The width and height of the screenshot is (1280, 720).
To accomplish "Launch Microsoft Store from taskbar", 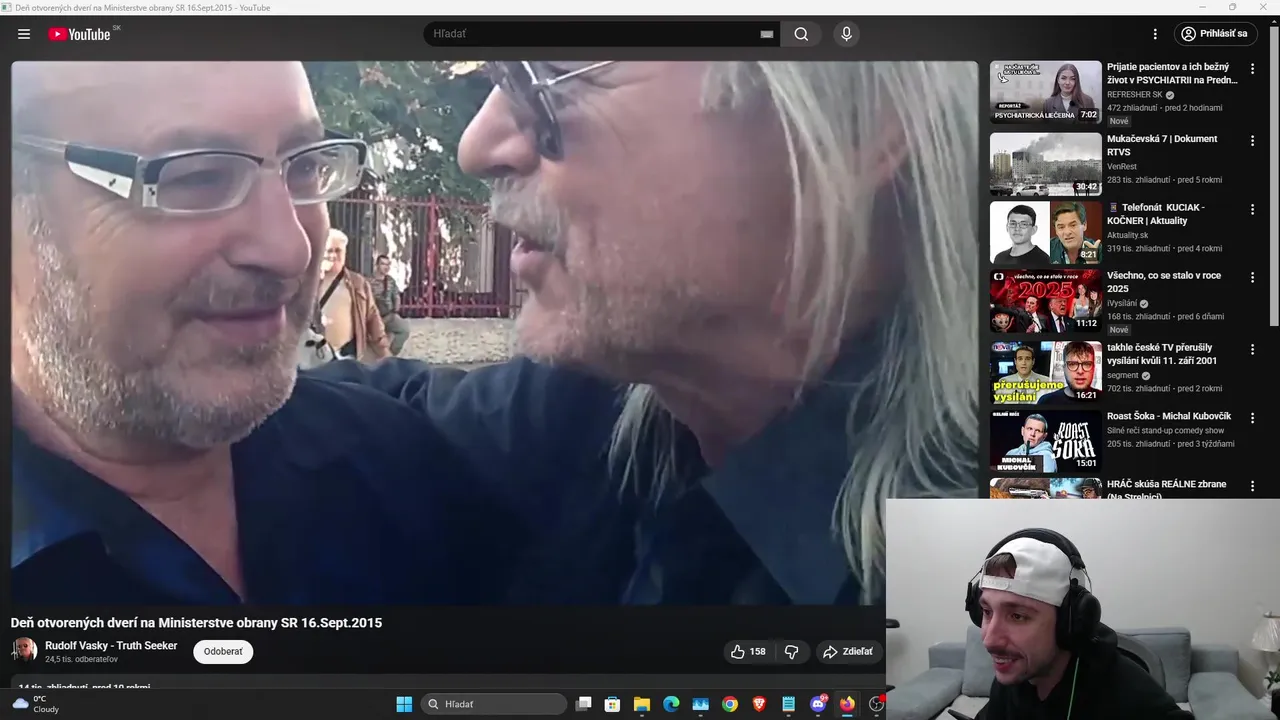I will coord(613,704).
